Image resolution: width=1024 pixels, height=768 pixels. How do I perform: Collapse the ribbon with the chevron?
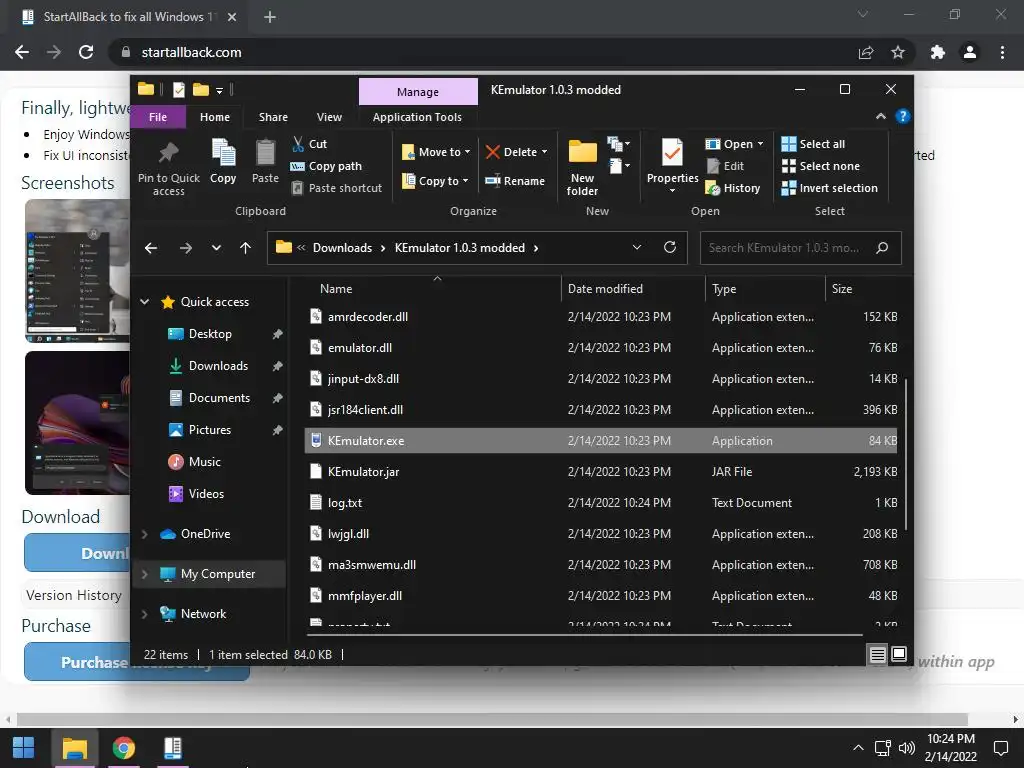(880, 116)
